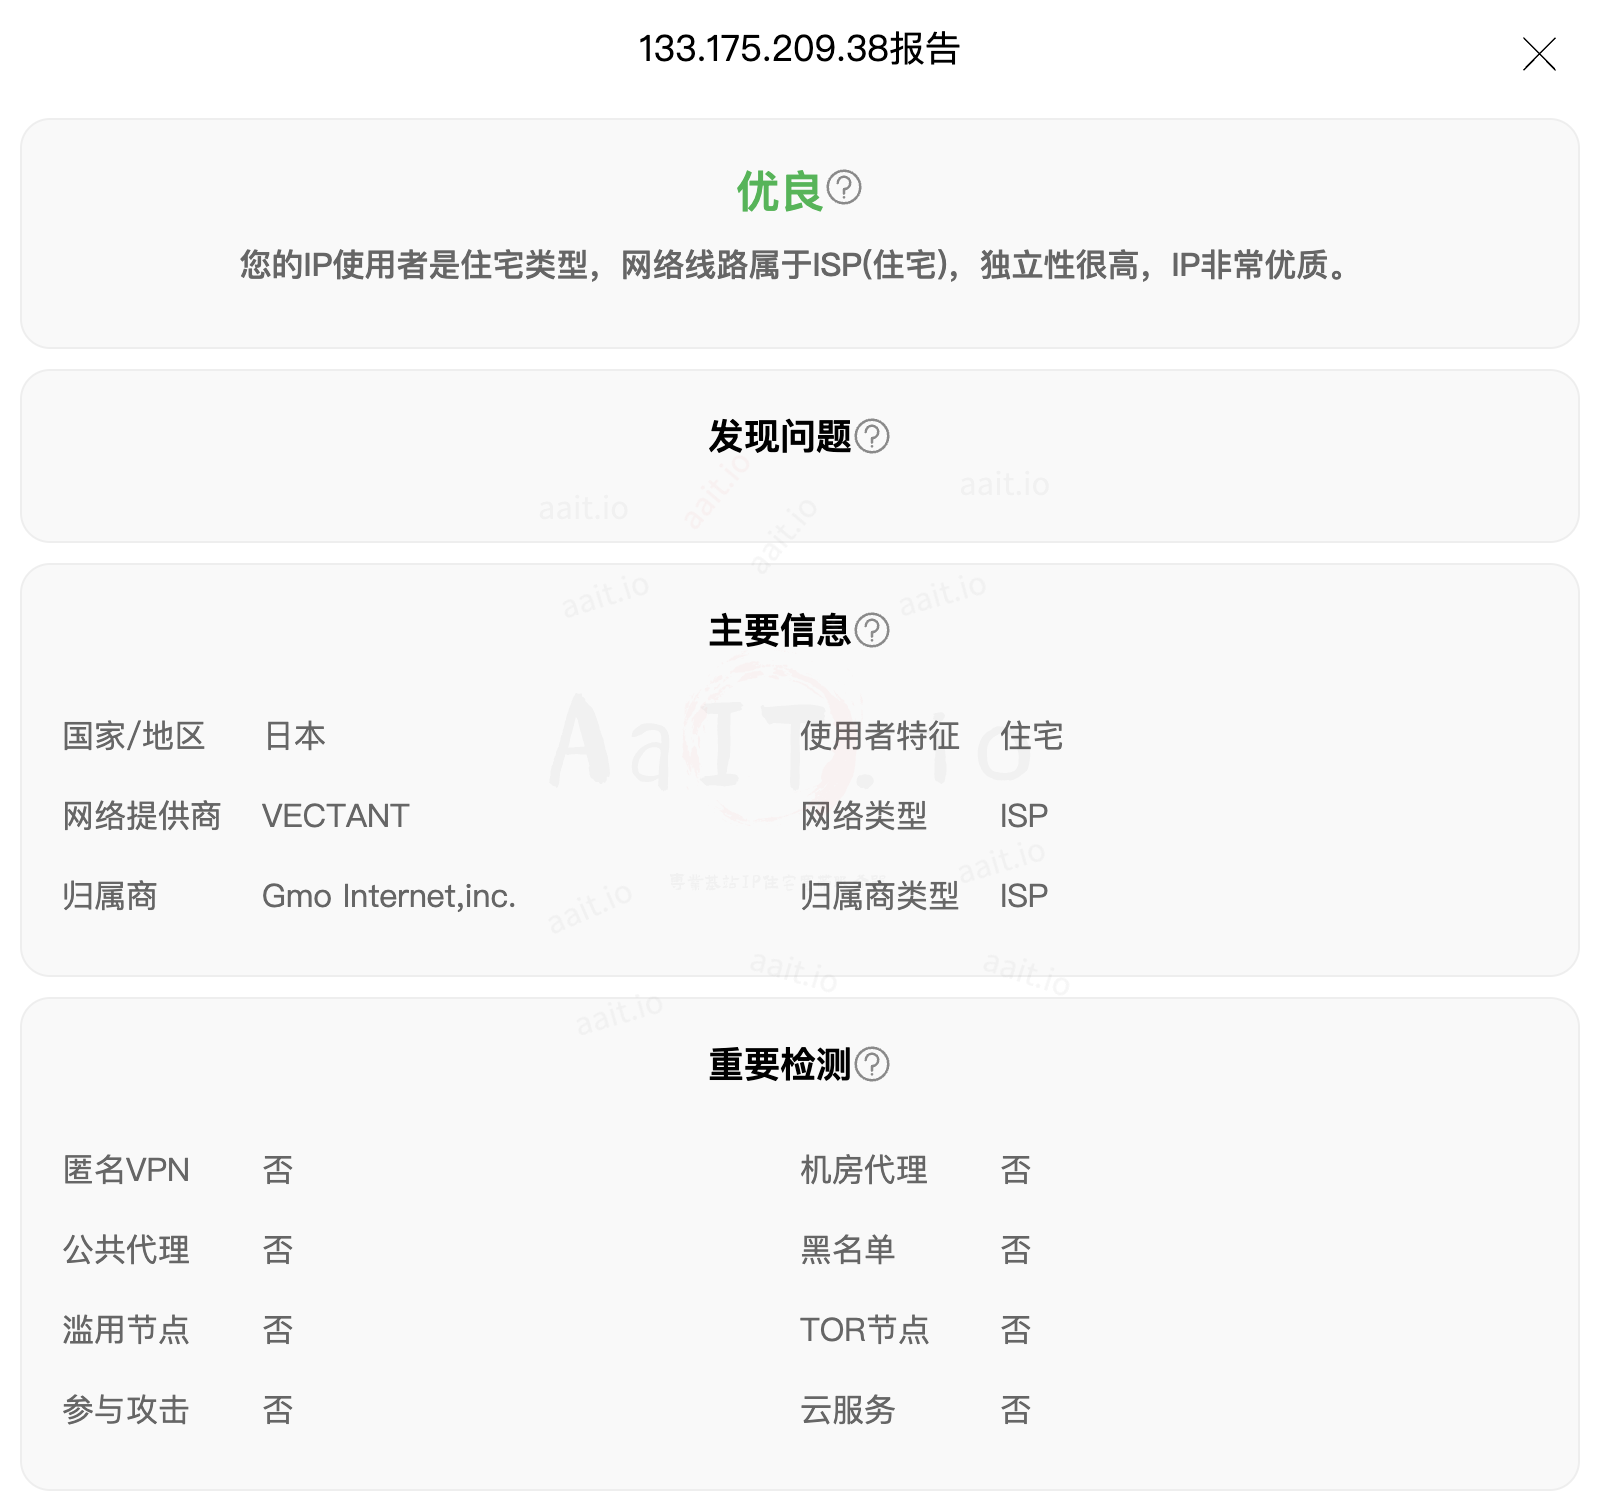Viewport: 1600px width, 1502px height.
Task: Select the 否 value for 参与攻击
Action: pyautogui.click(x=278, y=1410)
